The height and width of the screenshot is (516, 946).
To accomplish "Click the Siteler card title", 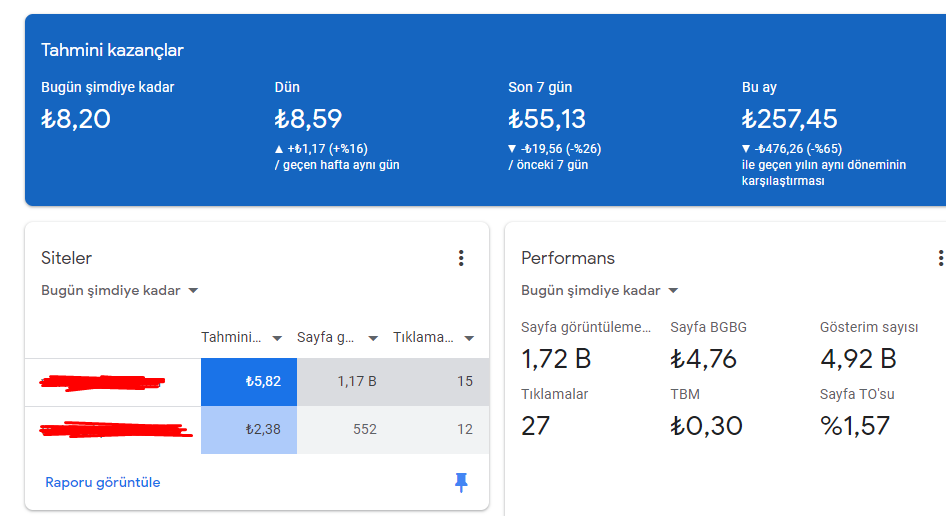I will click(66, 258).
